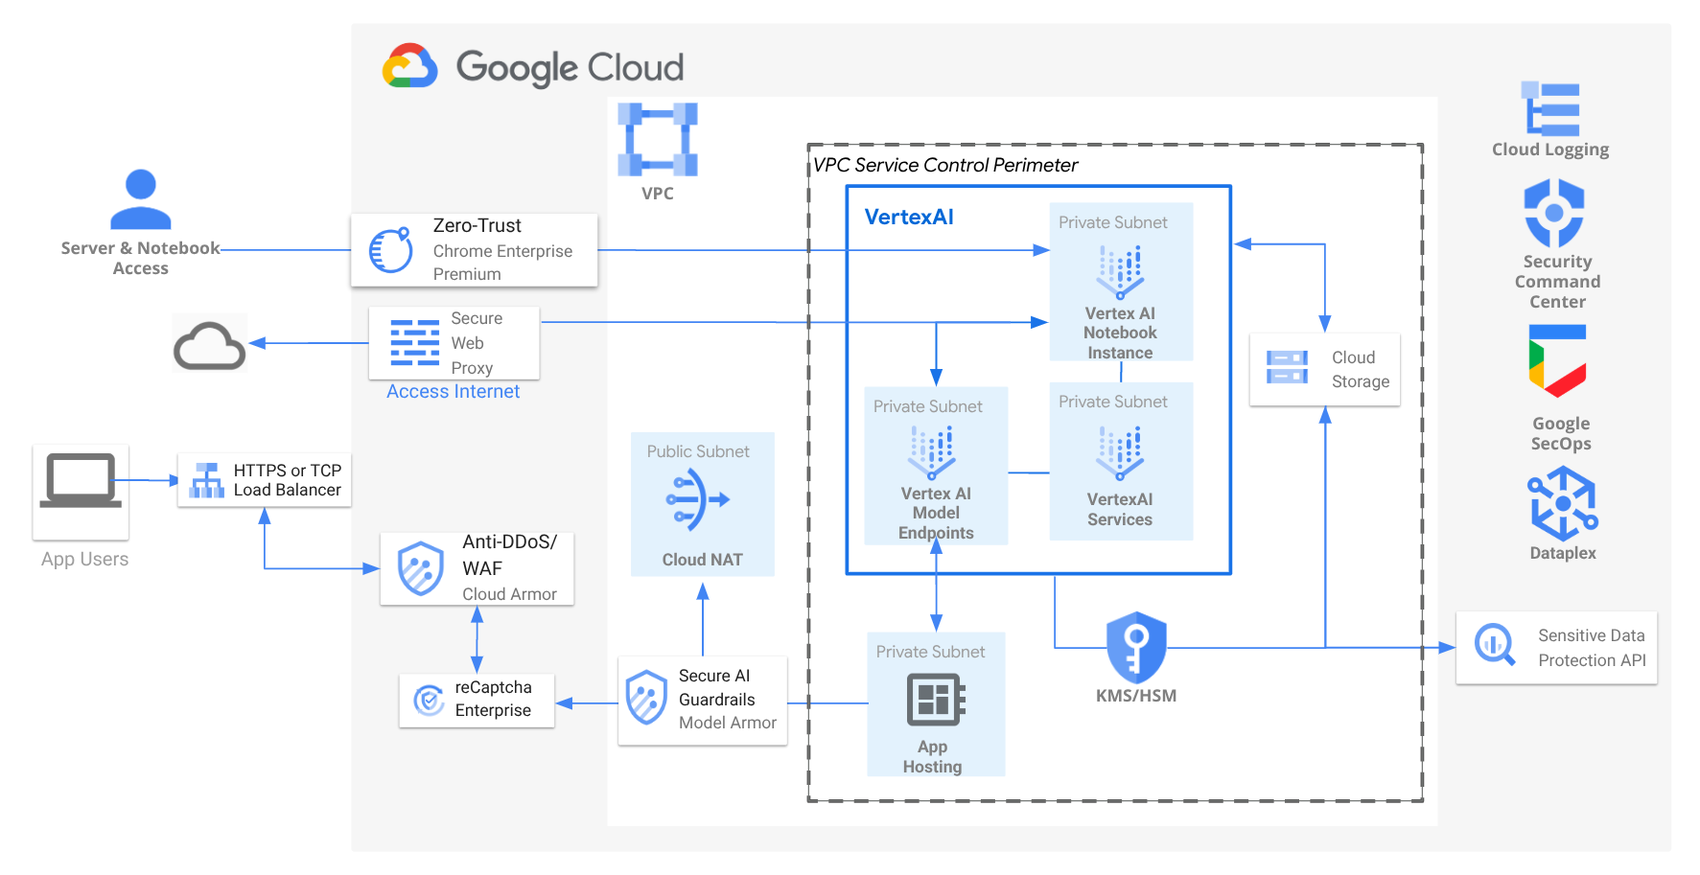Image resolution: width=1700 pixels, height=875 pixels.
Task: Click the Sensitive Data Protection API icon
Action: [x=1495, y=645]
